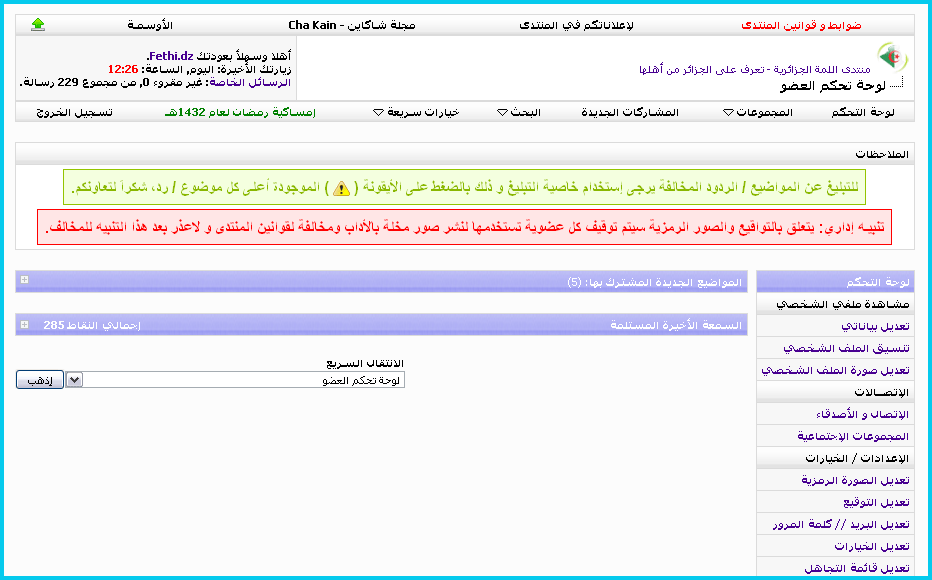Open المشاركات الجديدة in the navbar
The height and width of the screenshot is (580, 932).
pos(630,112)
